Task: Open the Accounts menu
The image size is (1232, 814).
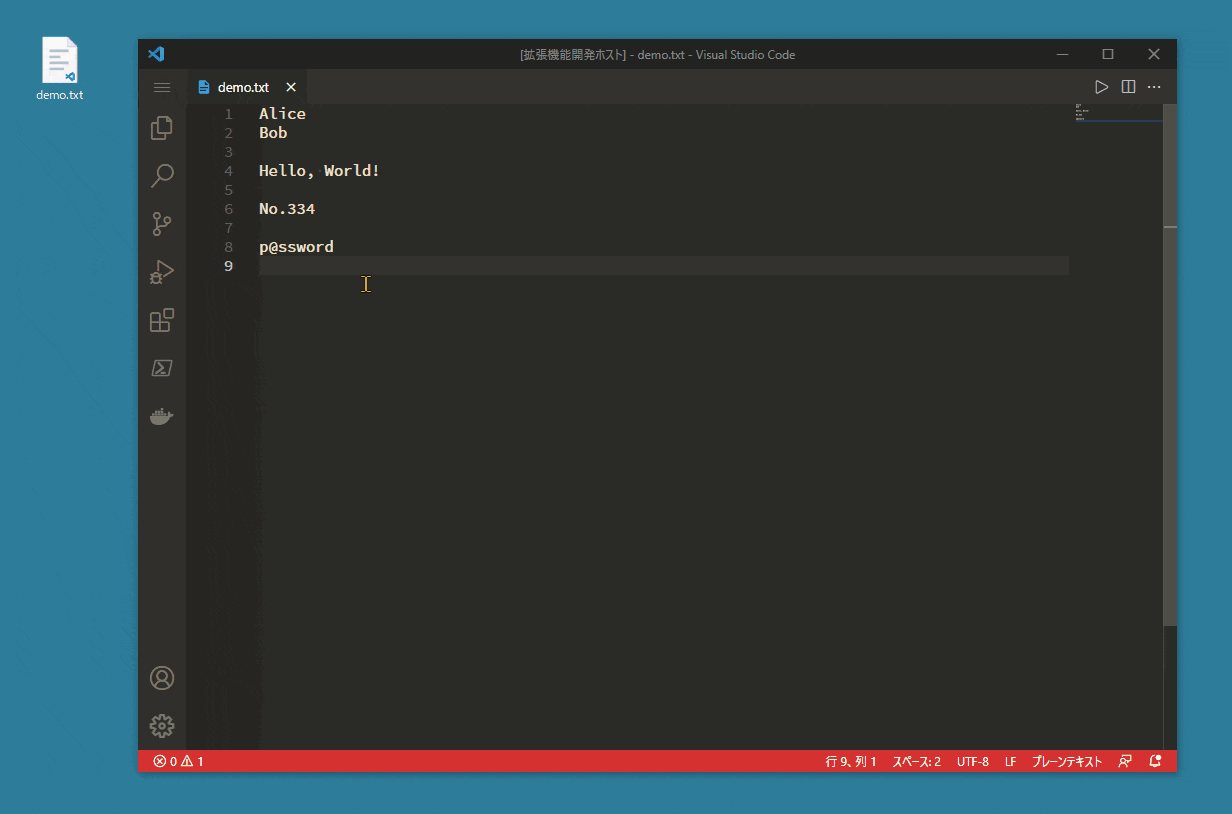Action: tap(162, 678)
